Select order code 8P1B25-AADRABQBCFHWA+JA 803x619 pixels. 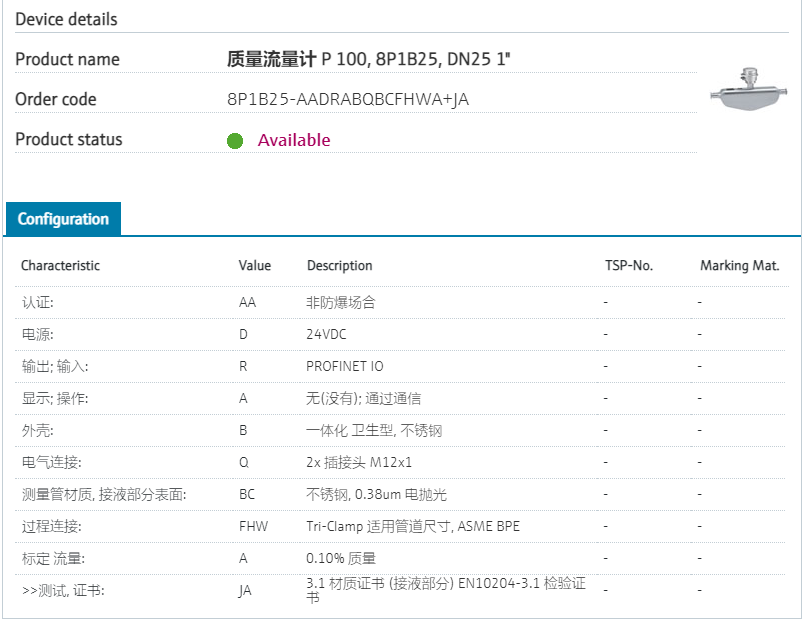(x=348, y=100)
